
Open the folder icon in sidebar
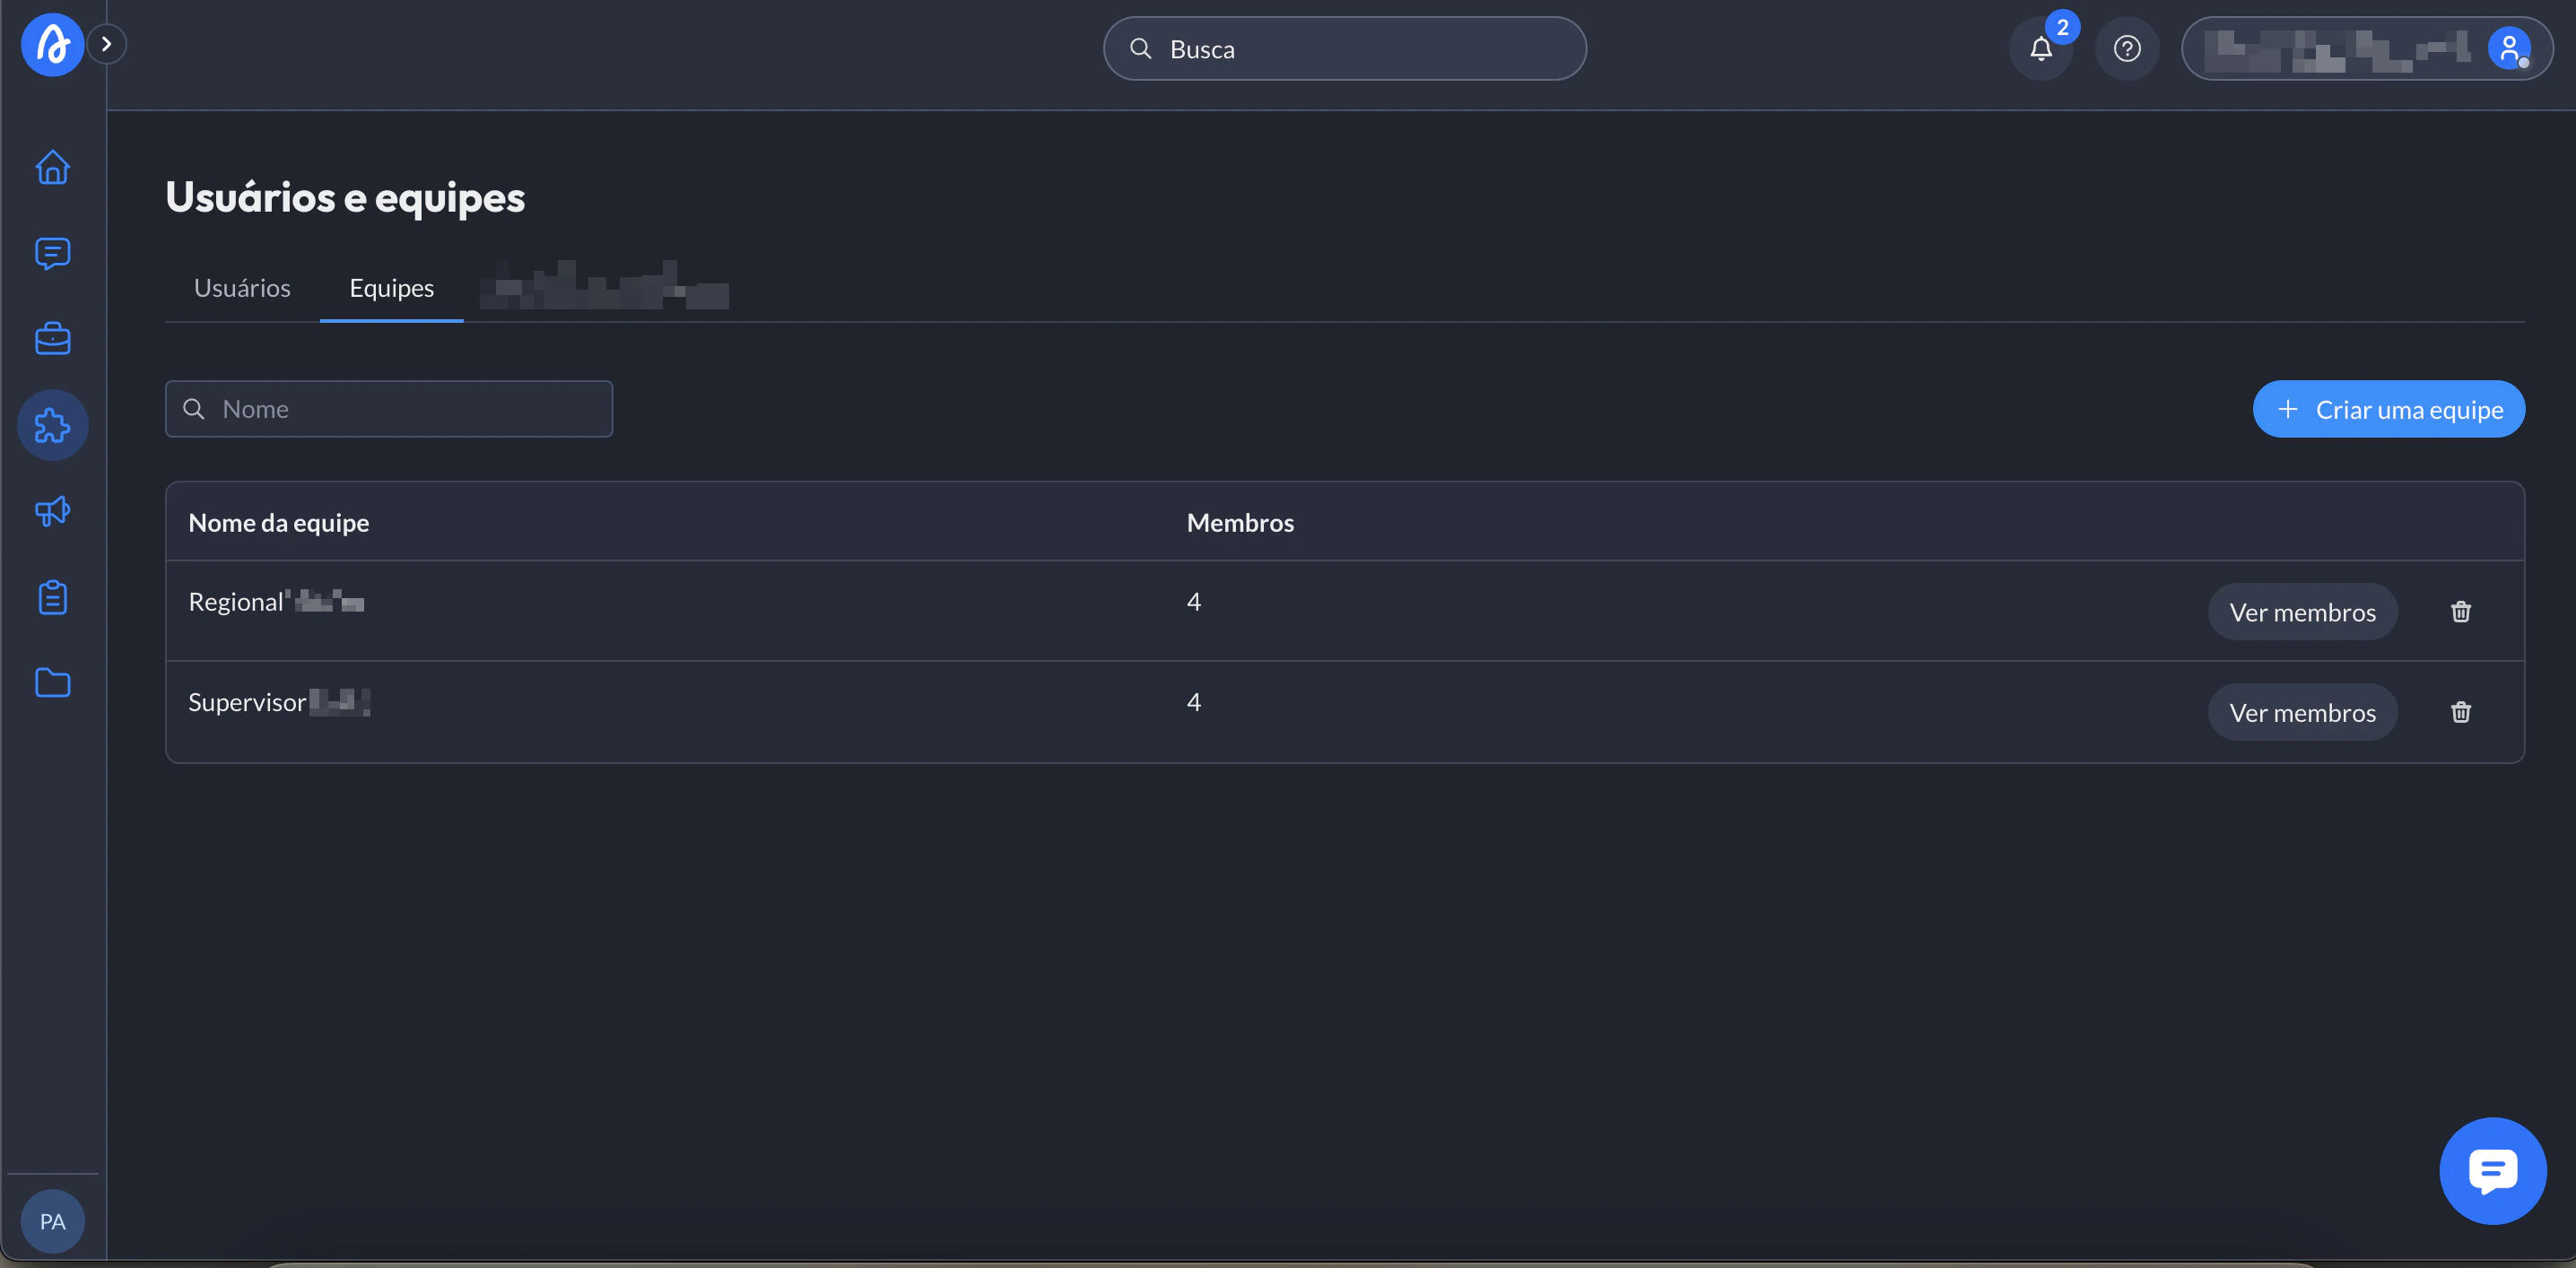pos(52,683)
